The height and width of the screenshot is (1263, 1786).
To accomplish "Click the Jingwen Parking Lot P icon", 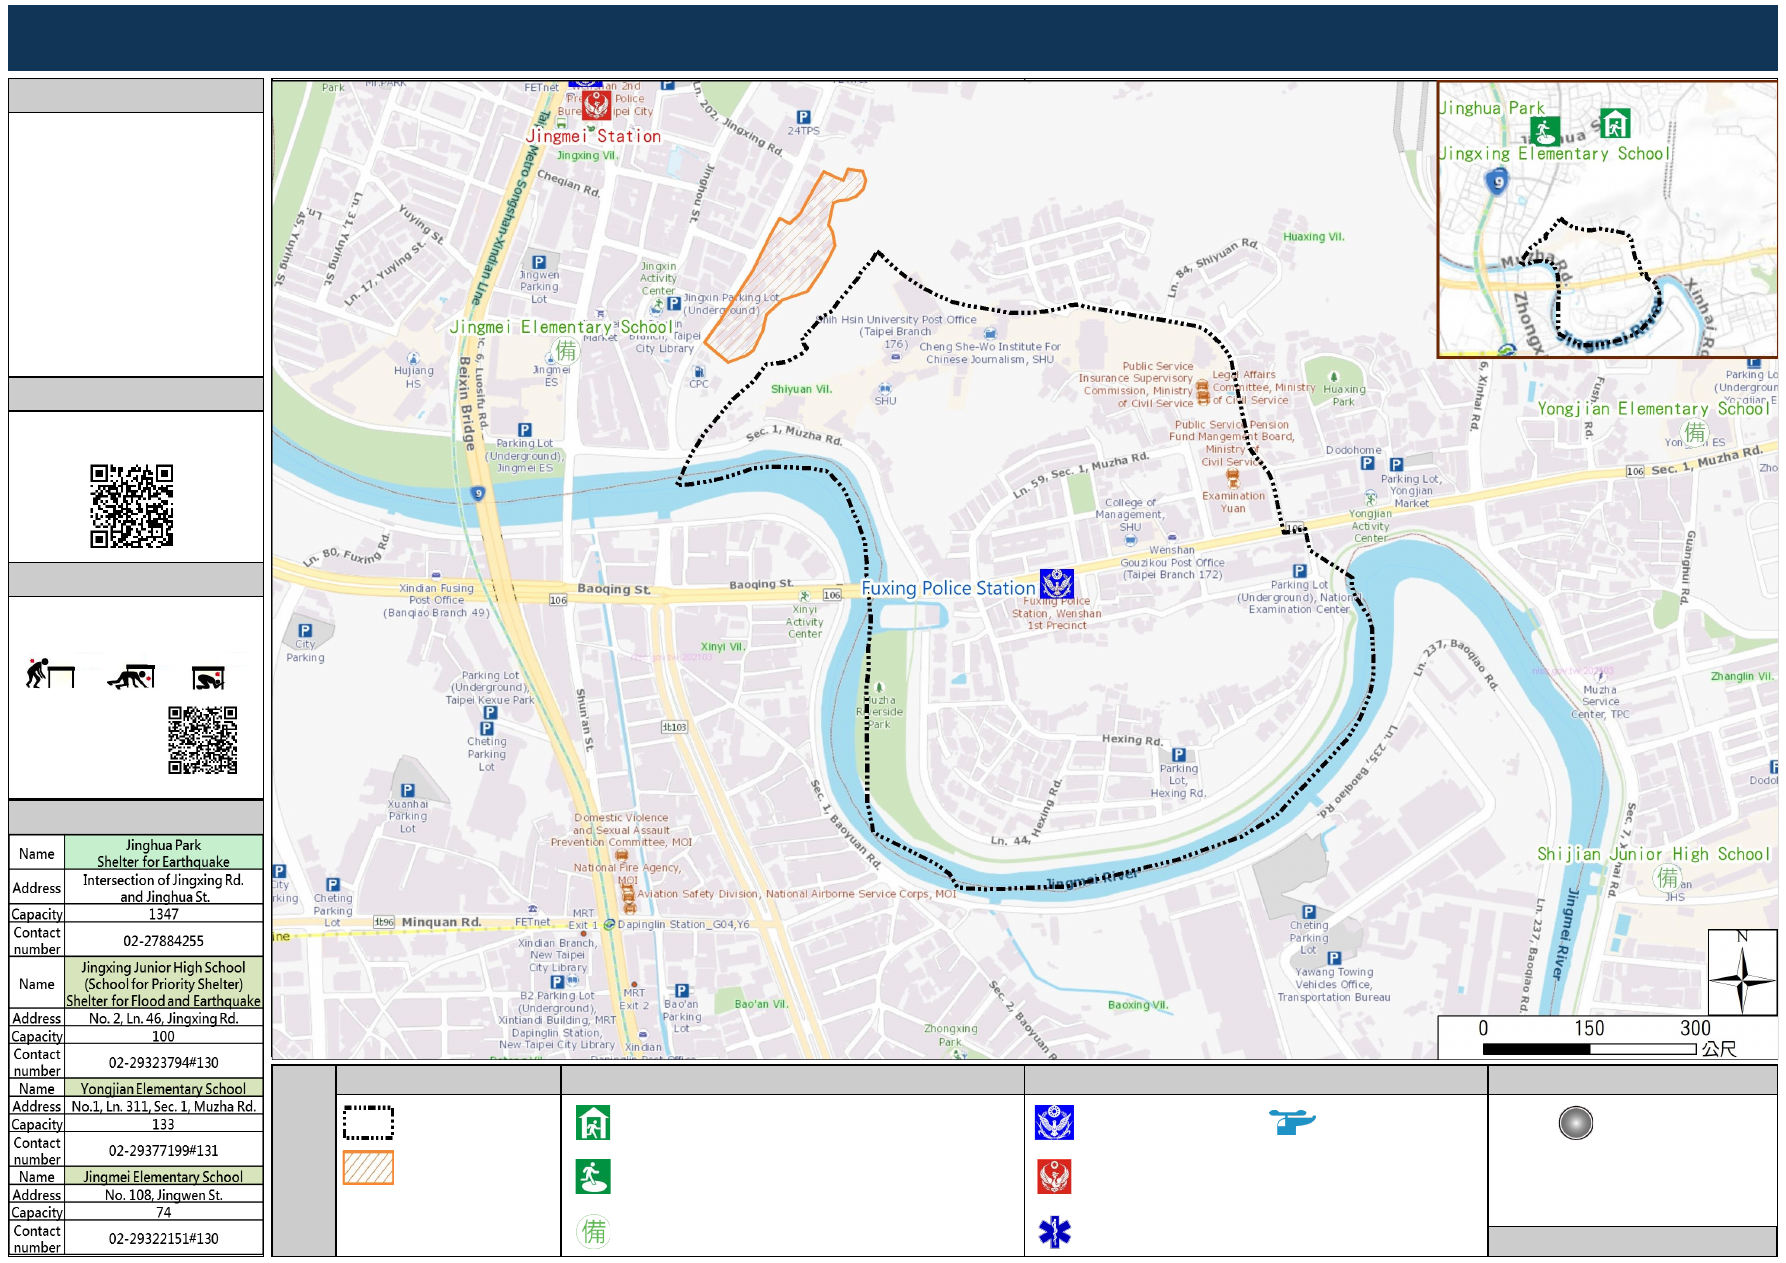I will click(539, 262).
